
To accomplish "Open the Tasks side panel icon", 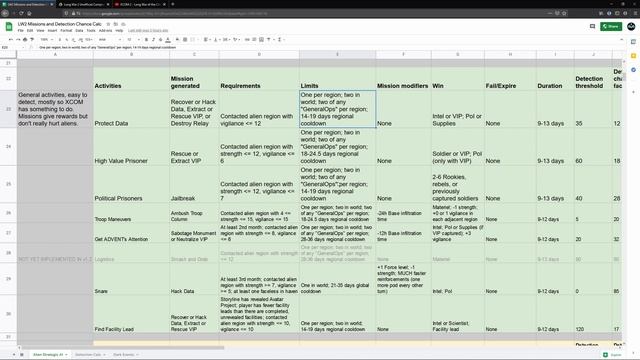I will [x=633, y=70].
